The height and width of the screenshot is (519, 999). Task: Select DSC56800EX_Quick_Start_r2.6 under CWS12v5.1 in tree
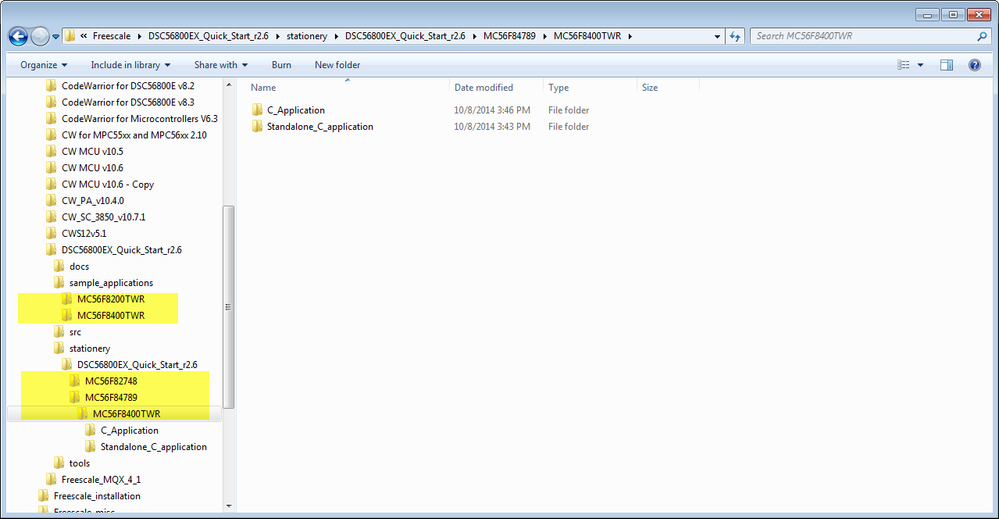(x=122, y=250)
